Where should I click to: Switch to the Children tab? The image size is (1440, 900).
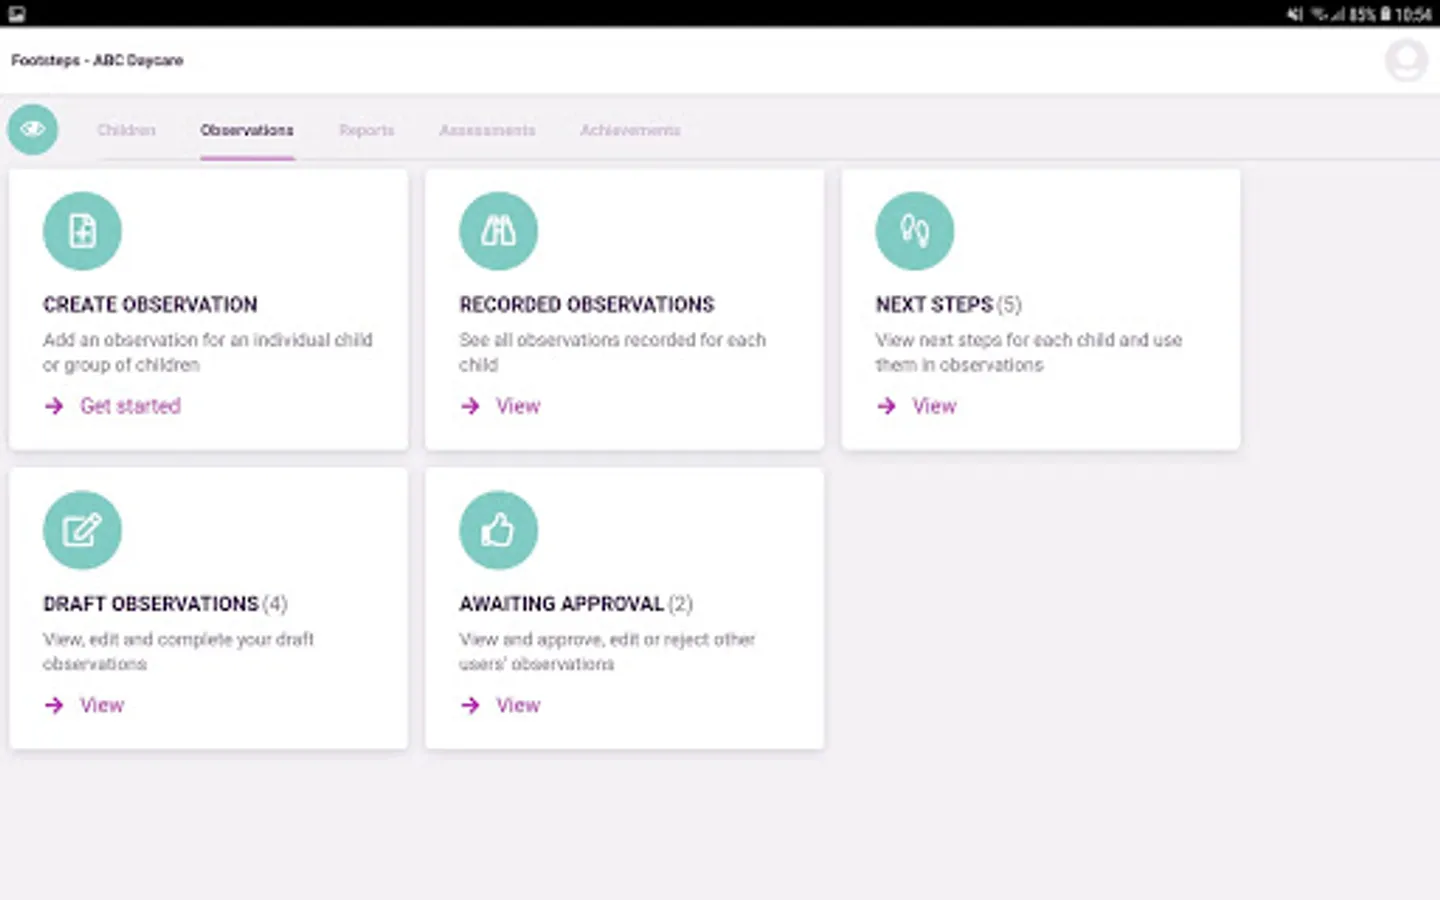[x=127, y=130]
